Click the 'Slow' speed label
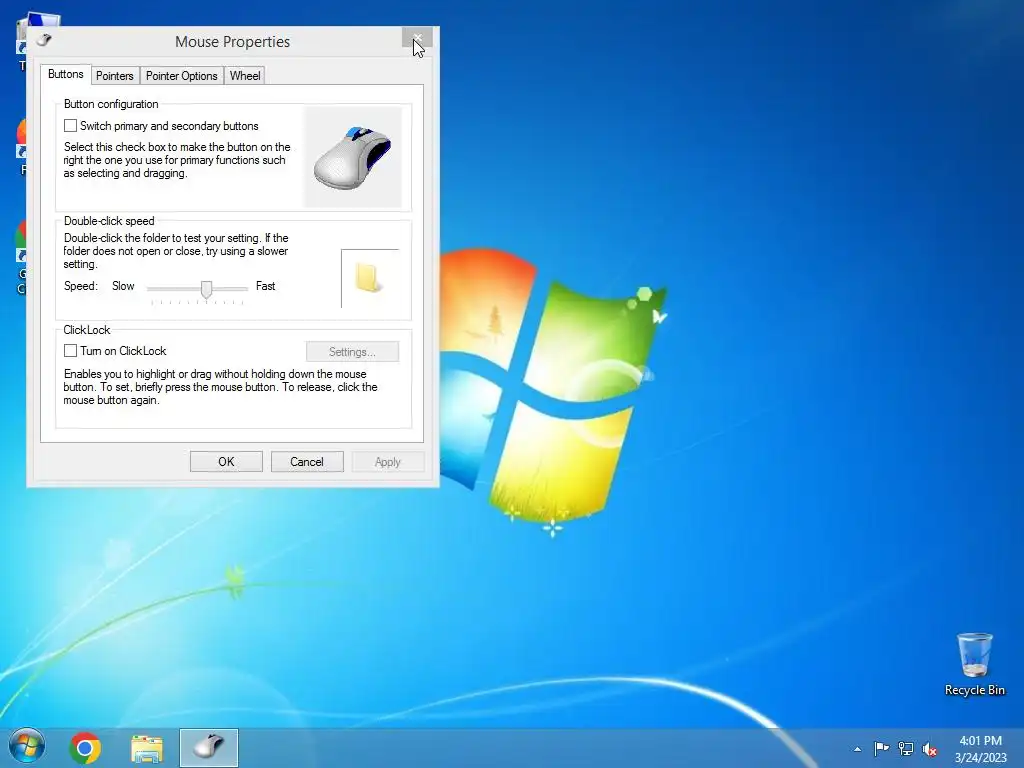 tap(123, 286)
